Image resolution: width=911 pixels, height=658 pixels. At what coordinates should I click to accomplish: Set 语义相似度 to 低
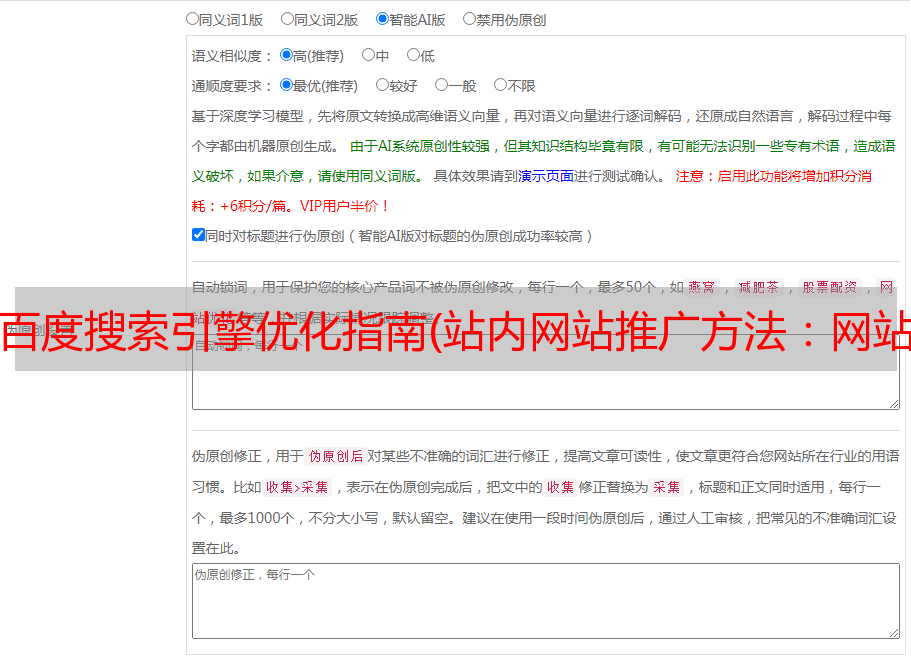[x=413, y=55]
